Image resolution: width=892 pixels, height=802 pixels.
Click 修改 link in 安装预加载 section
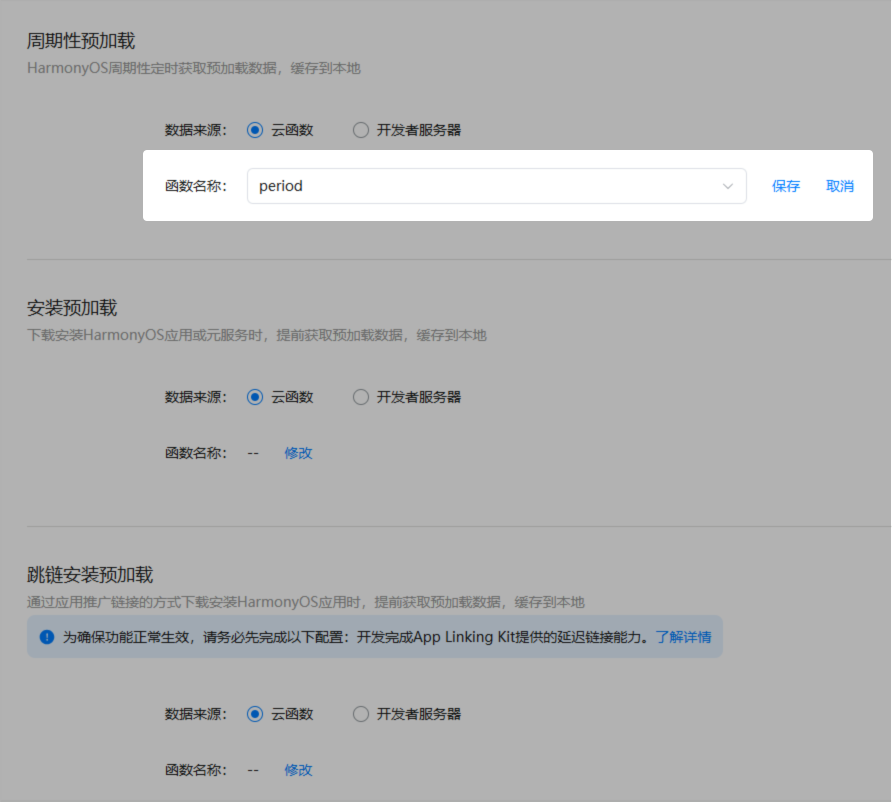tap(298, 453)
